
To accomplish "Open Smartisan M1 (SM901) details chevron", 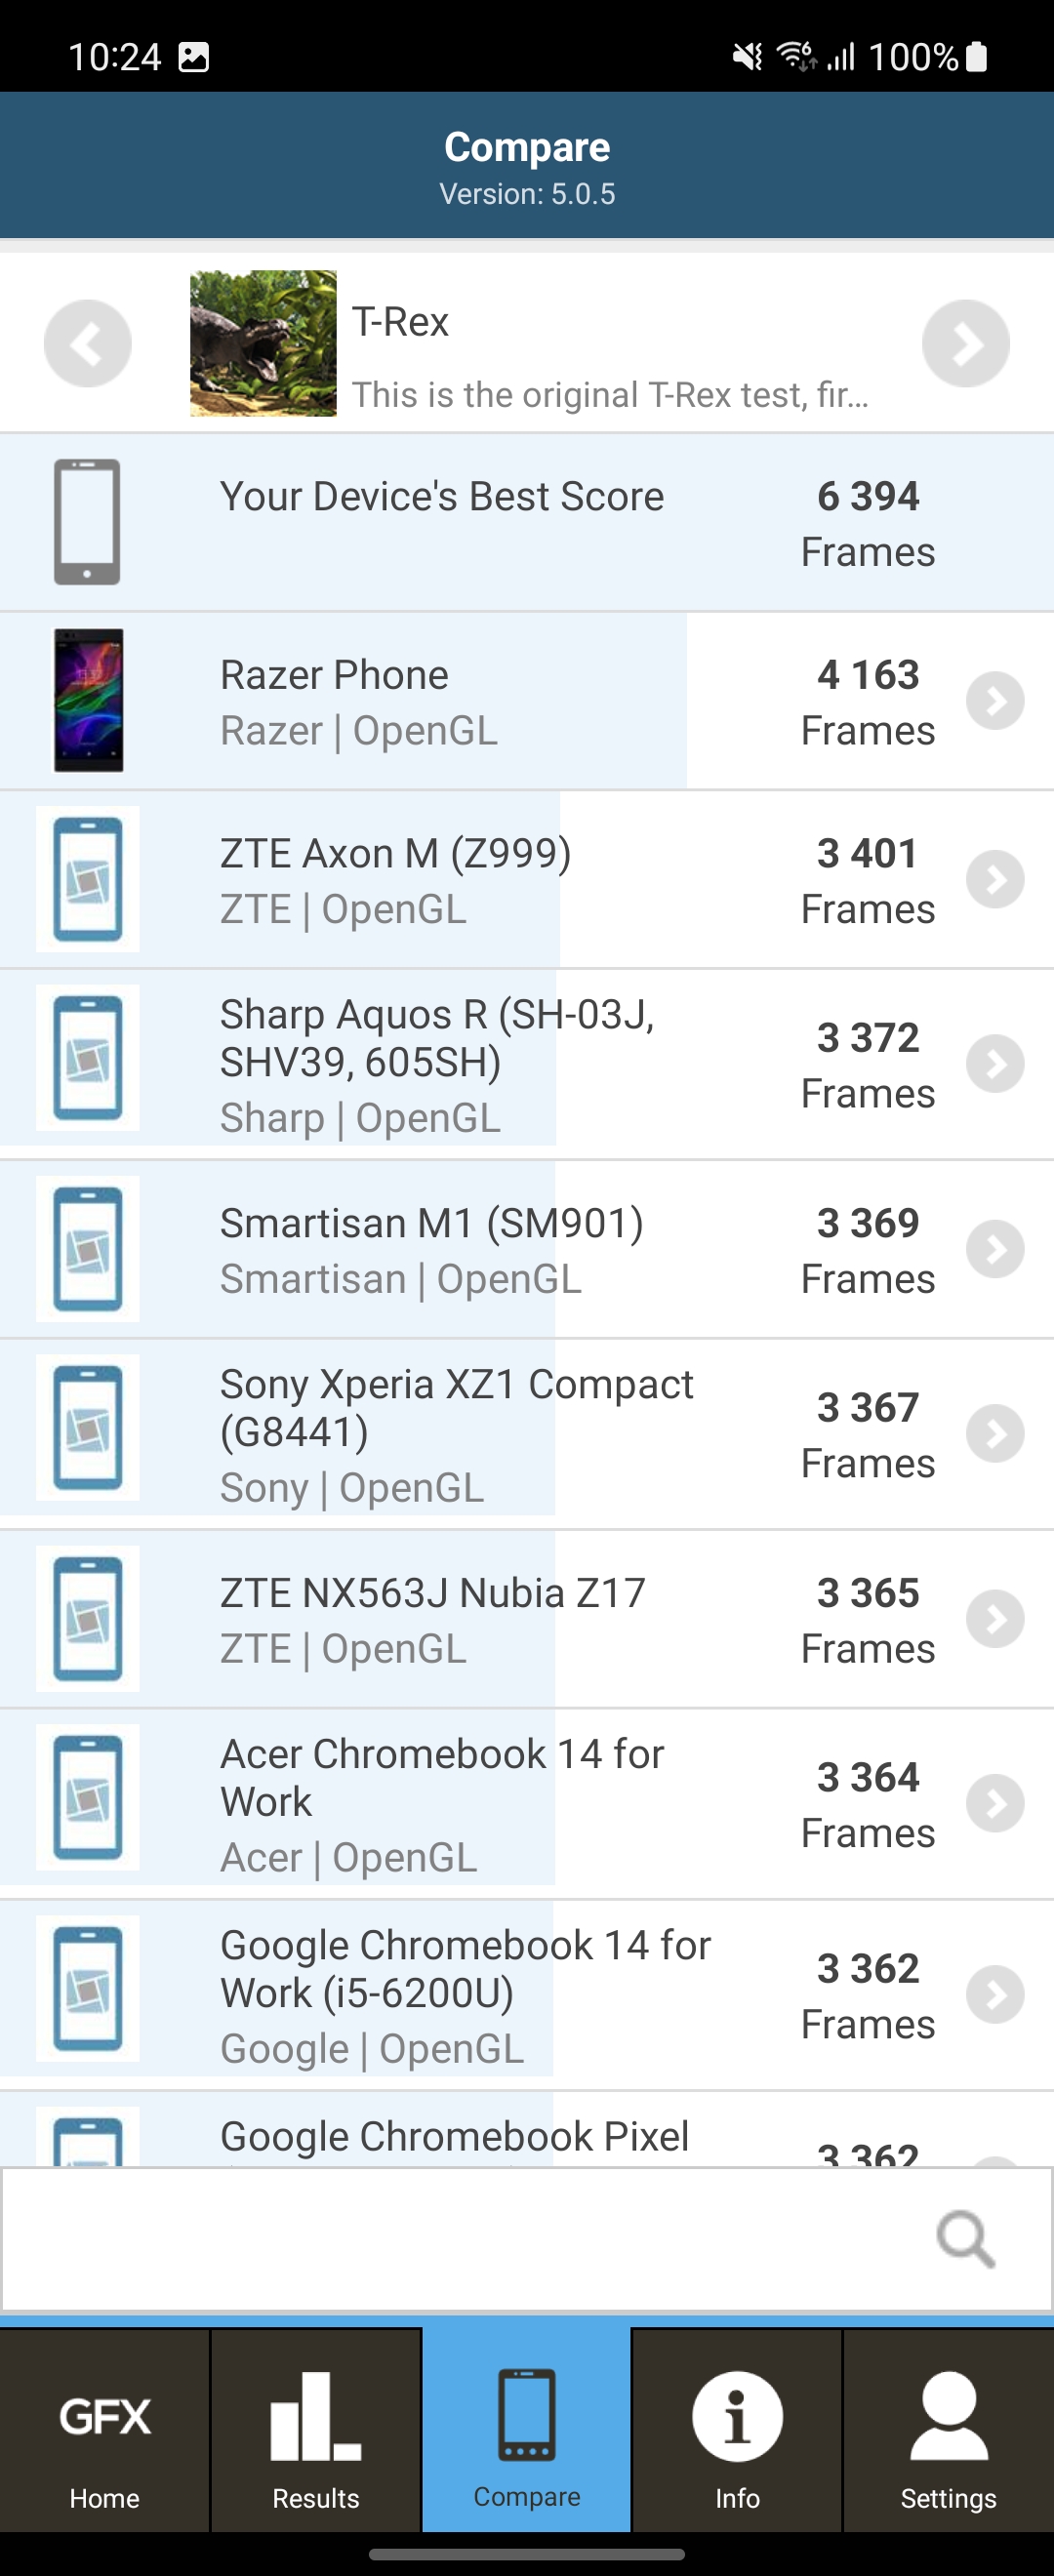I will tap(995, 1249).
